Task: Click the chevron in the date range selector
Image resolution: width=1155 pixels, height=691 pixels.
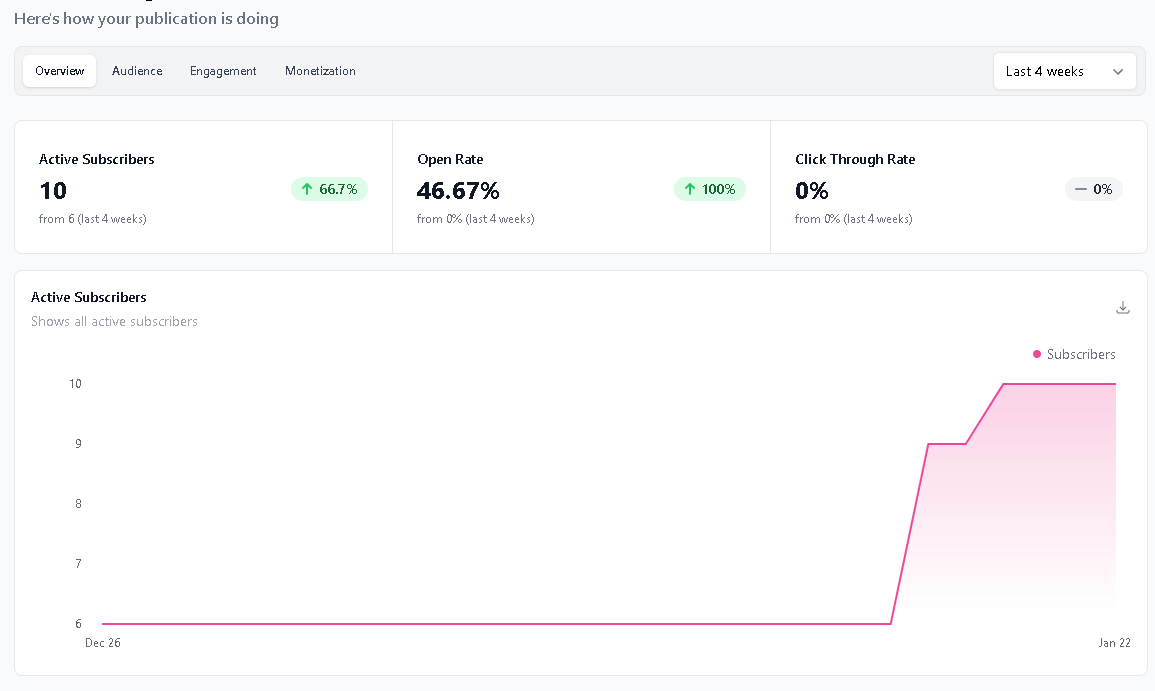Action: click(x=1117, y=72)
